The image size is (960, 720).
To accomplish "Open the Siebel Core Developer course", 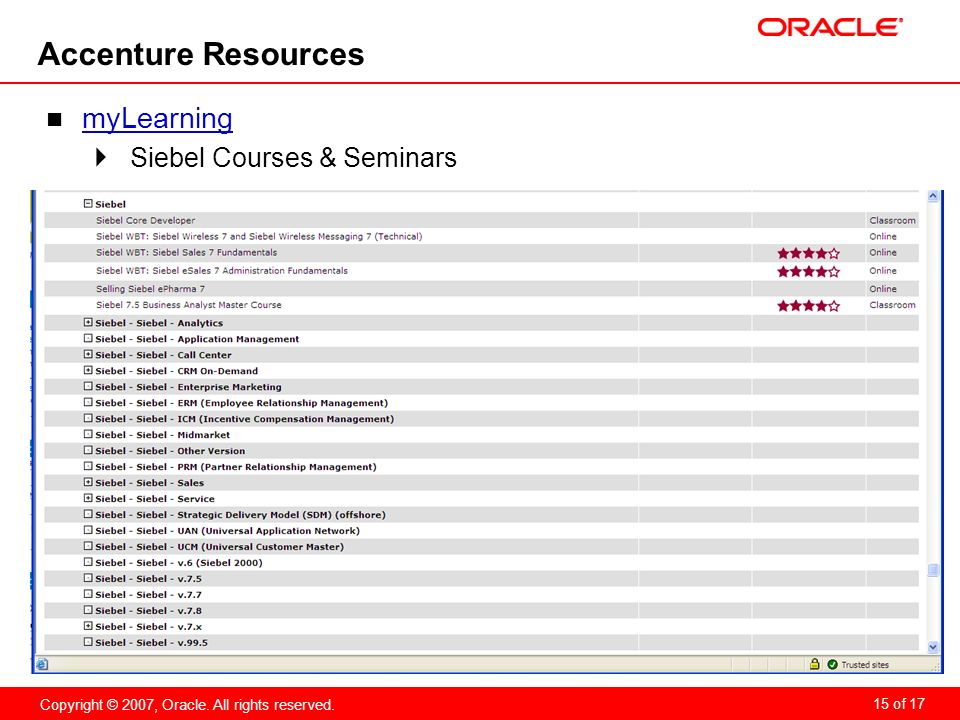I will click(145, 220).
